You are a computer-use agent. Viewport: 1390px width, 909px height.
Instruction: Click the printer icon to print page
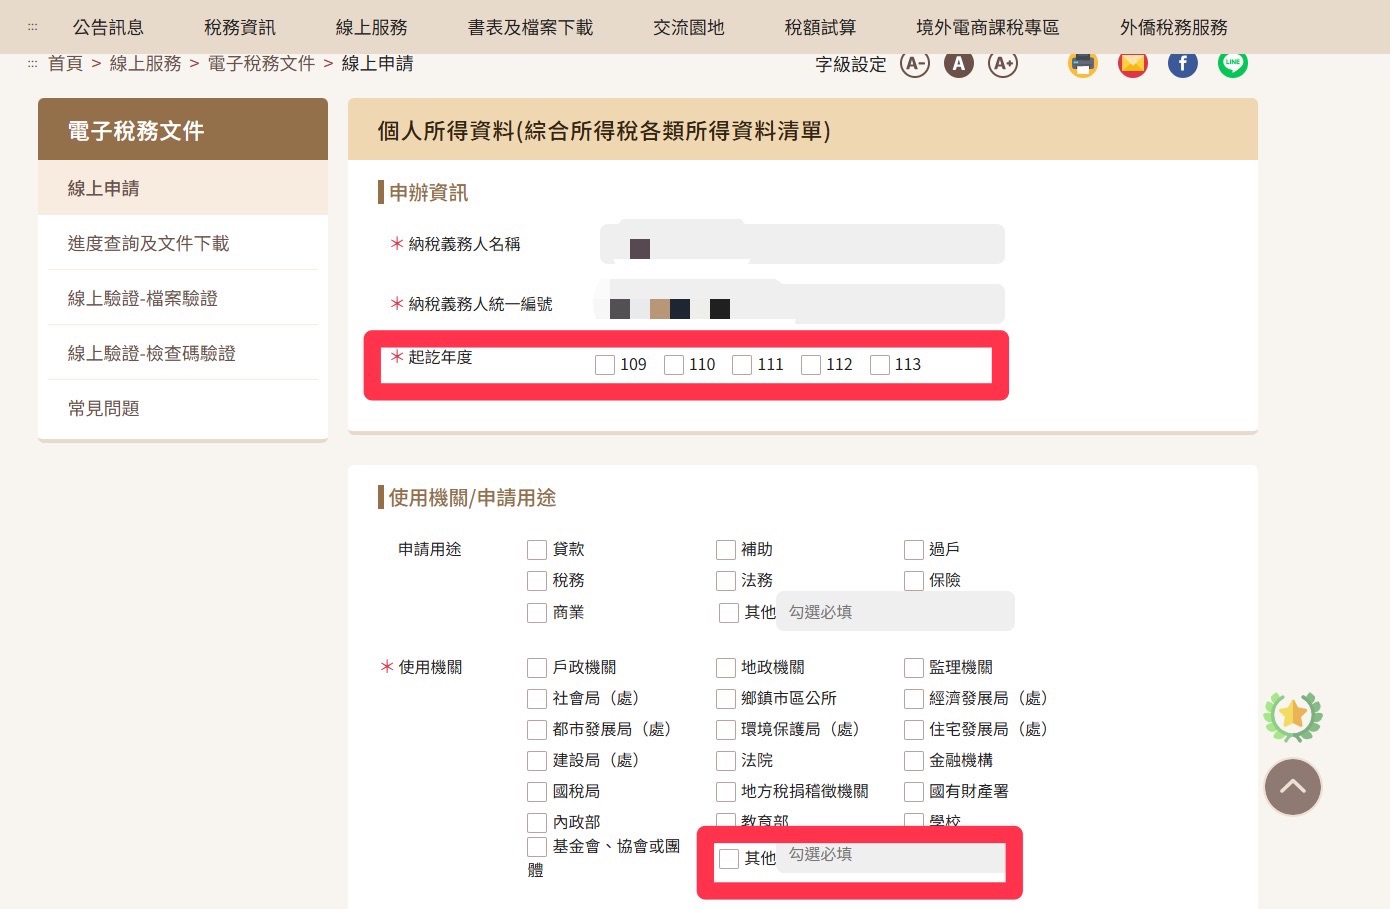click(1082, 64)
